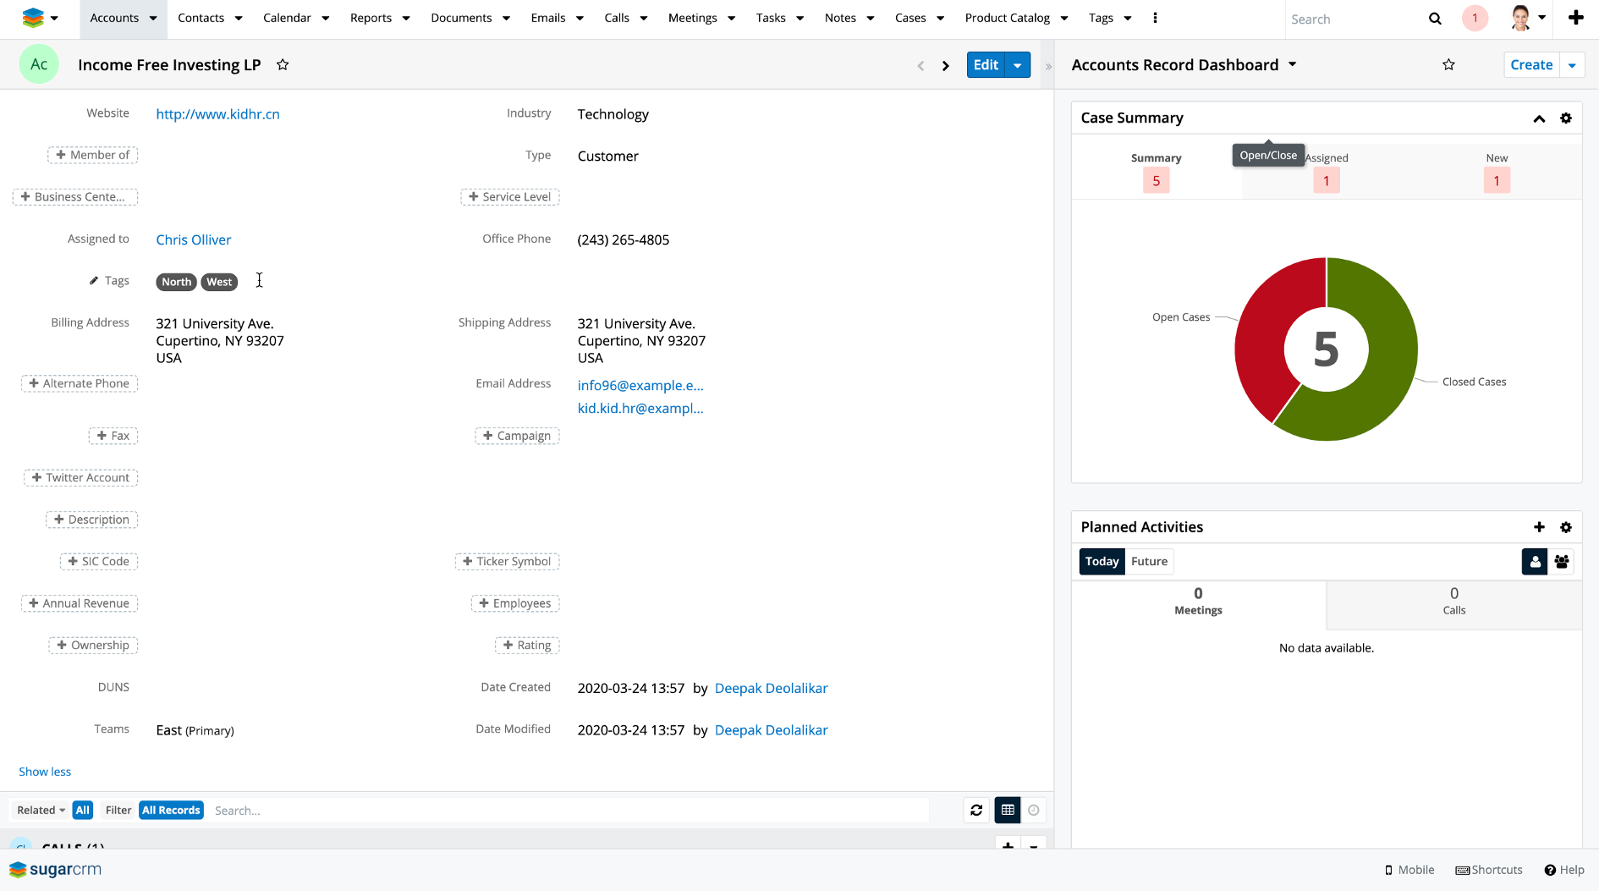Expand the Related dropdown
The width and height of the screenshot is (1599, 891).
tap(41, 810)
